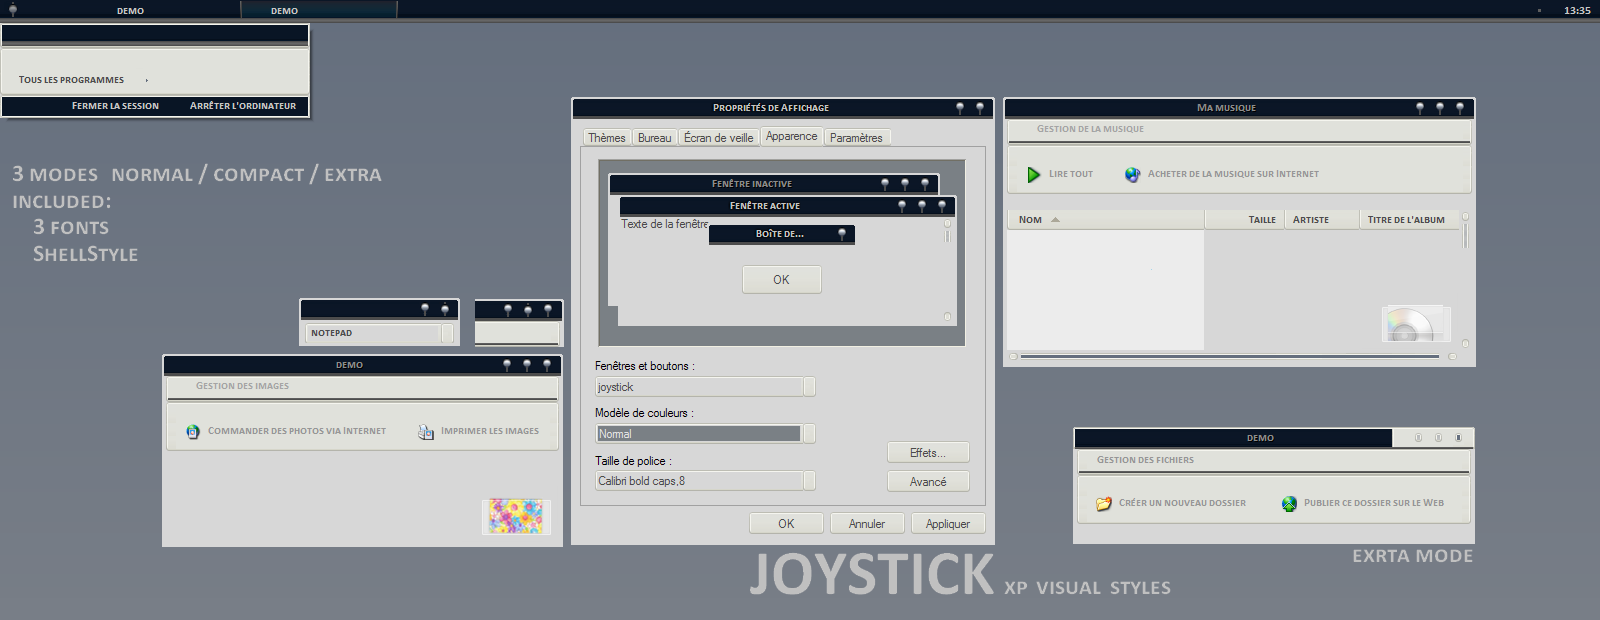
Task: Click Publier ce dossier sur le Web link
Action: coord(1374,503)
